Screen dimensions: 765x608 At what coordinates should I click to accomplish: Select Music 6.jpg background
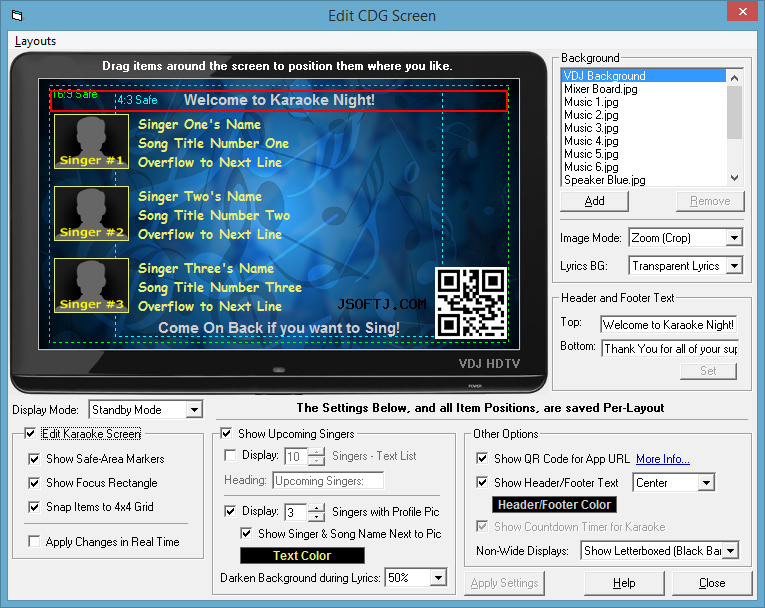(644, 167)
